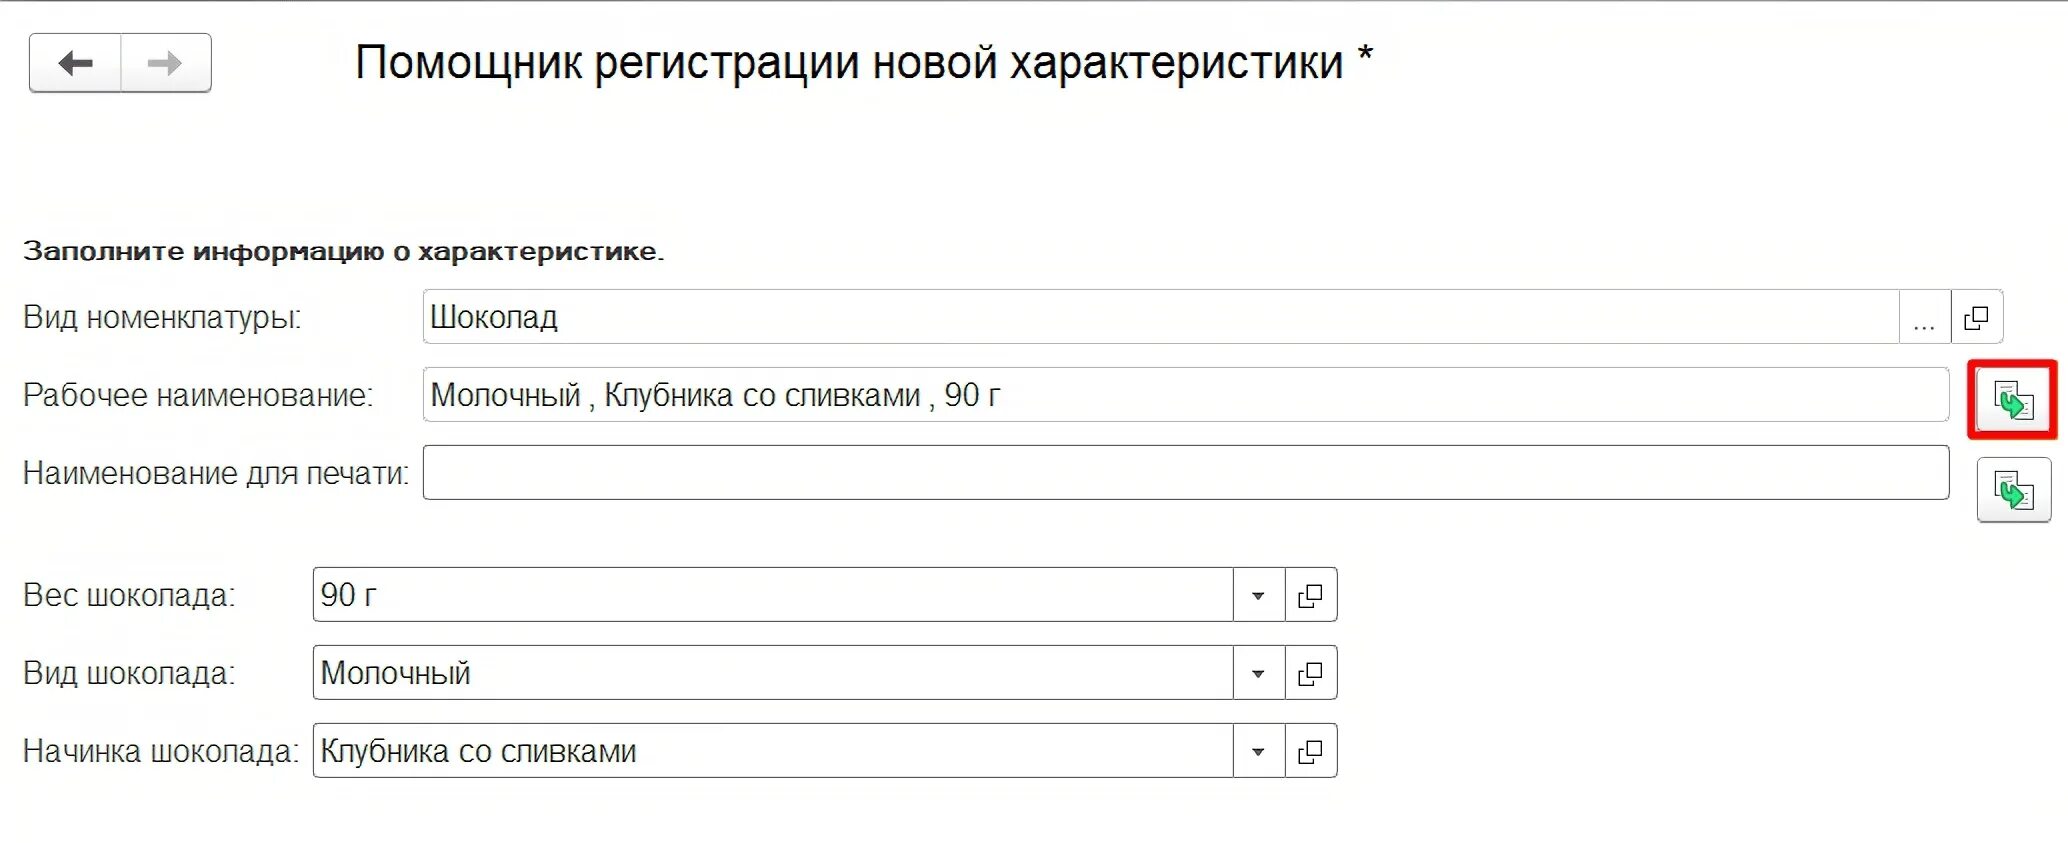The width and height of the screenshot is (2068, 843).
Task: Fill Рабочее наименование using green arrow icon
Action: tap(2012, 400)
